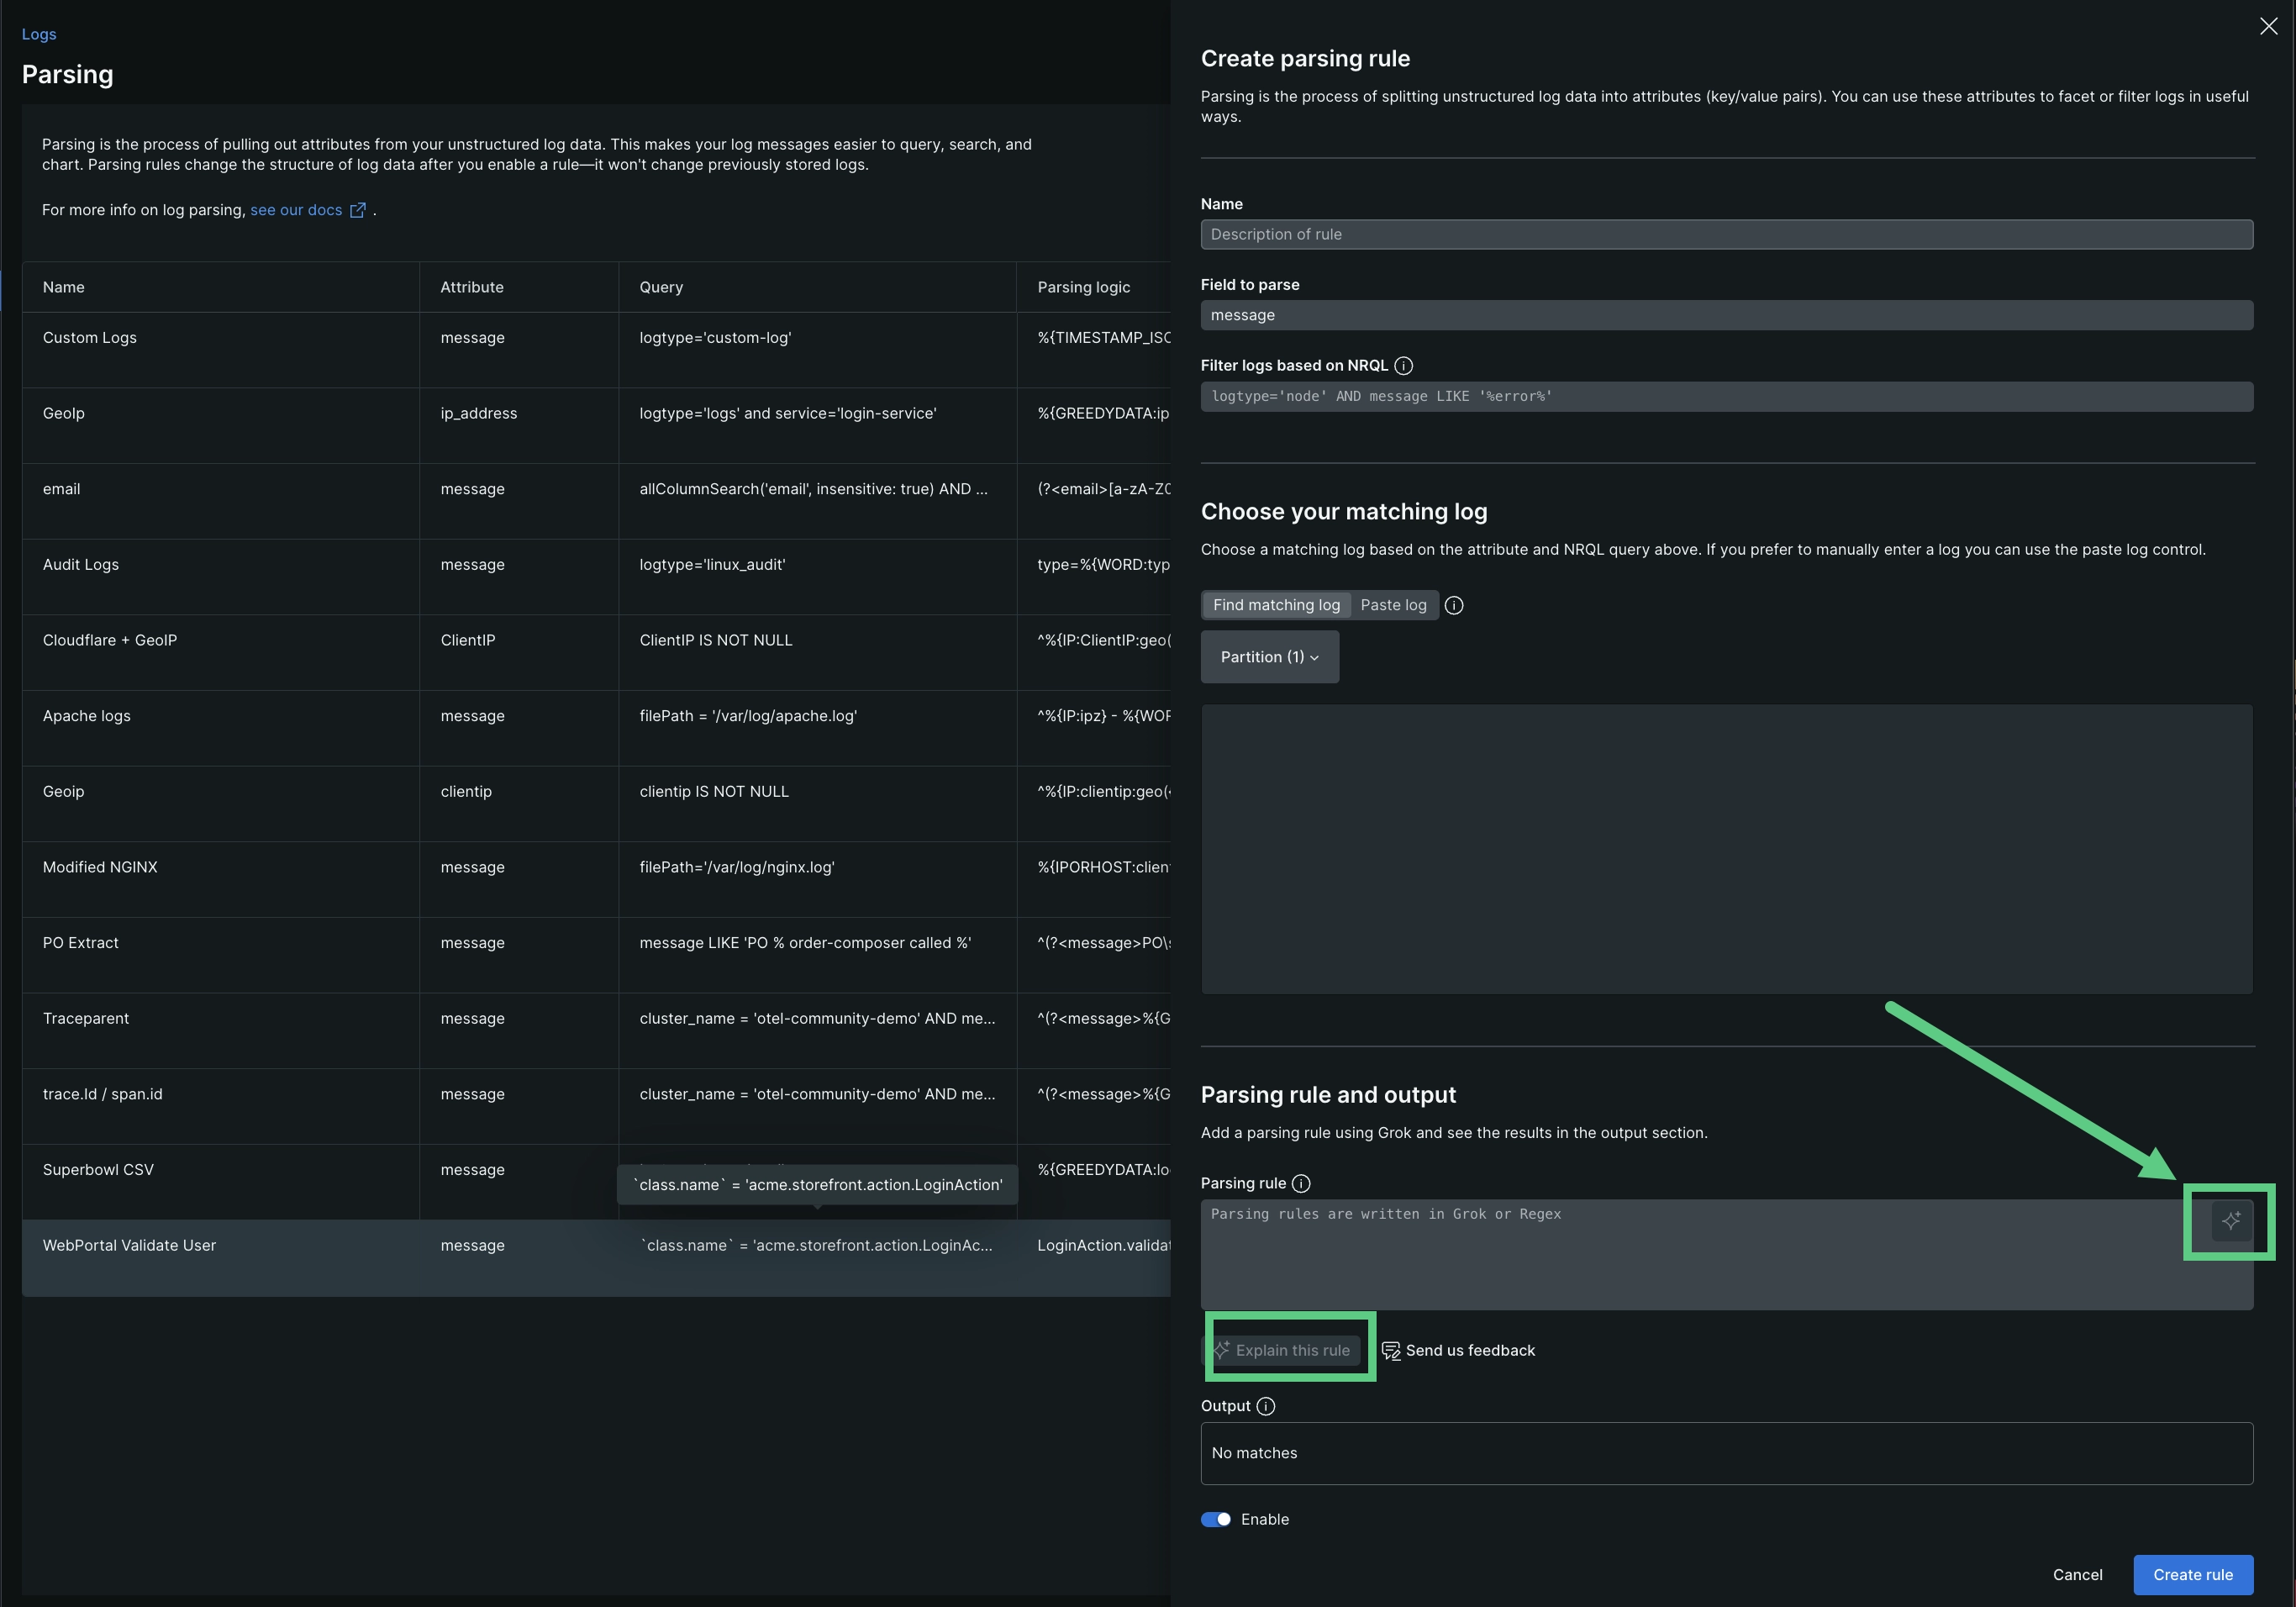Click the info icon next to the Output label

[x=1264, y=1406]
